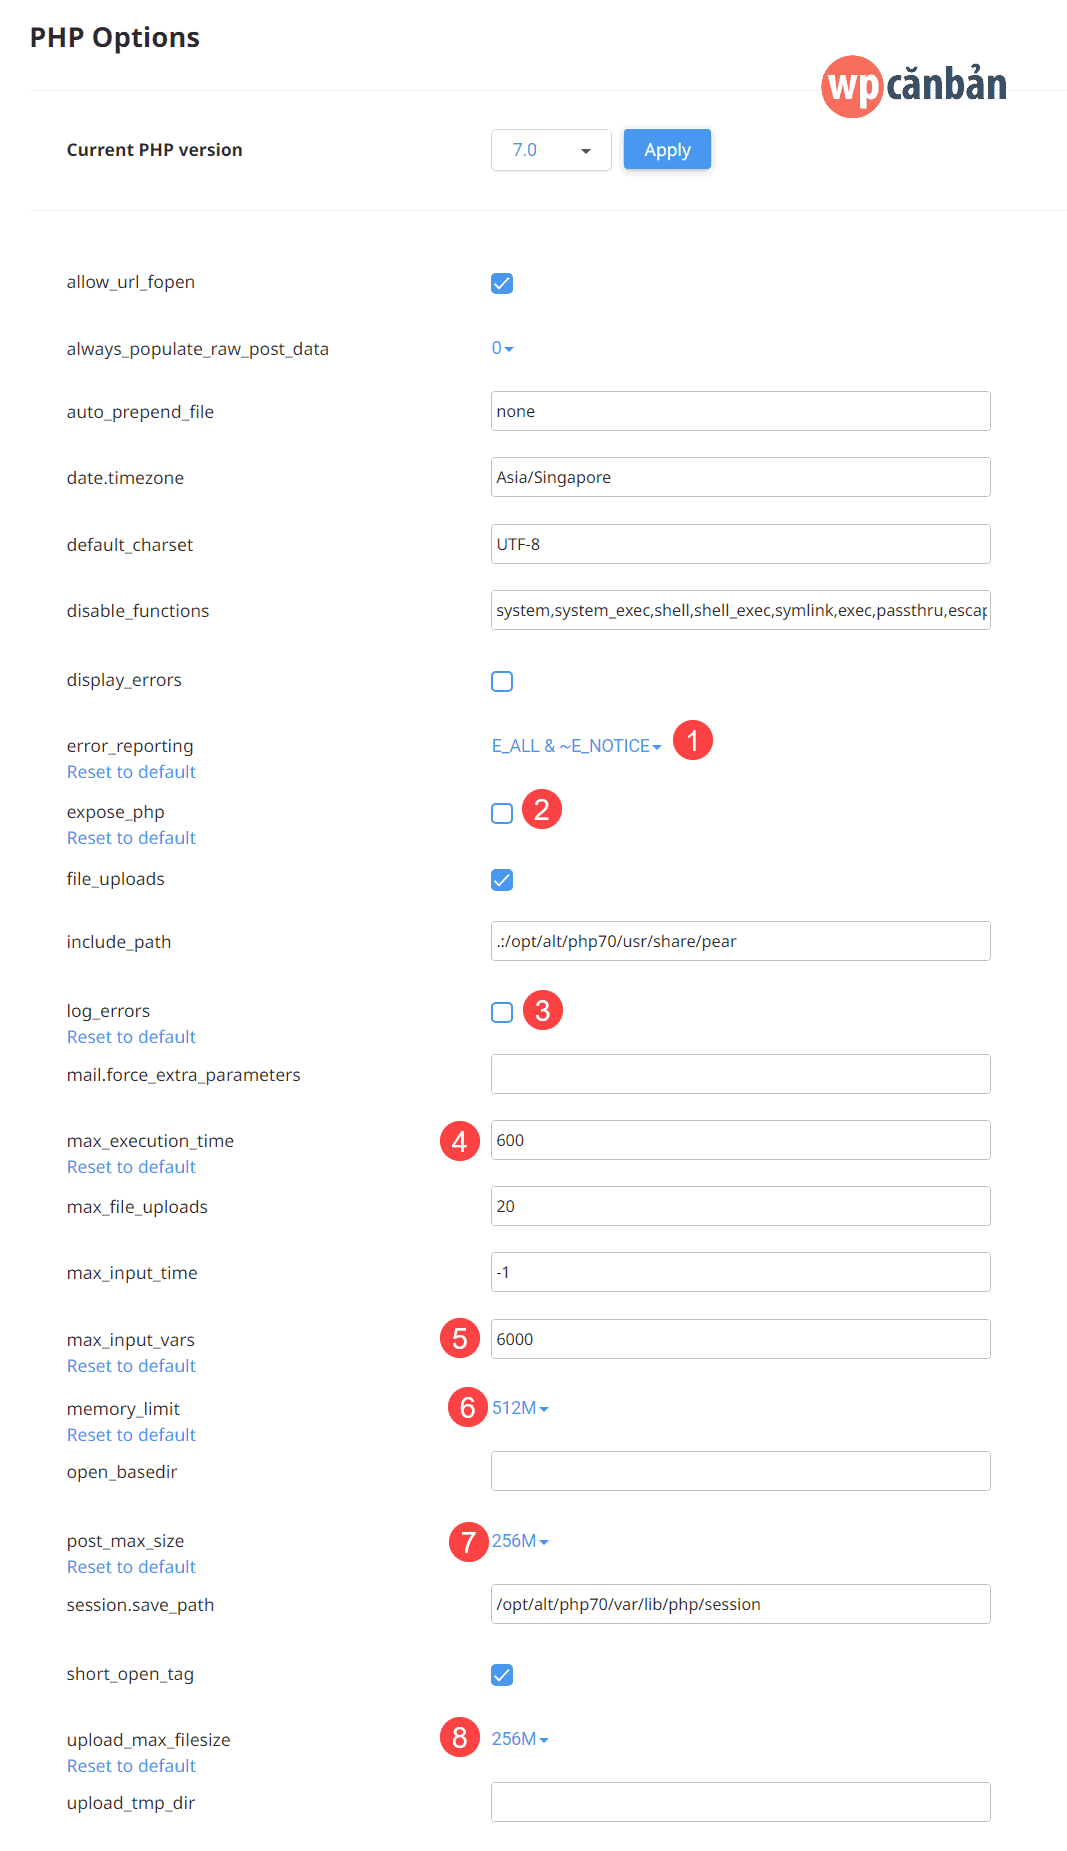Screen dimensions: 1067x1851
Task: Click the Apply button
Action: [x=666, y=149]
